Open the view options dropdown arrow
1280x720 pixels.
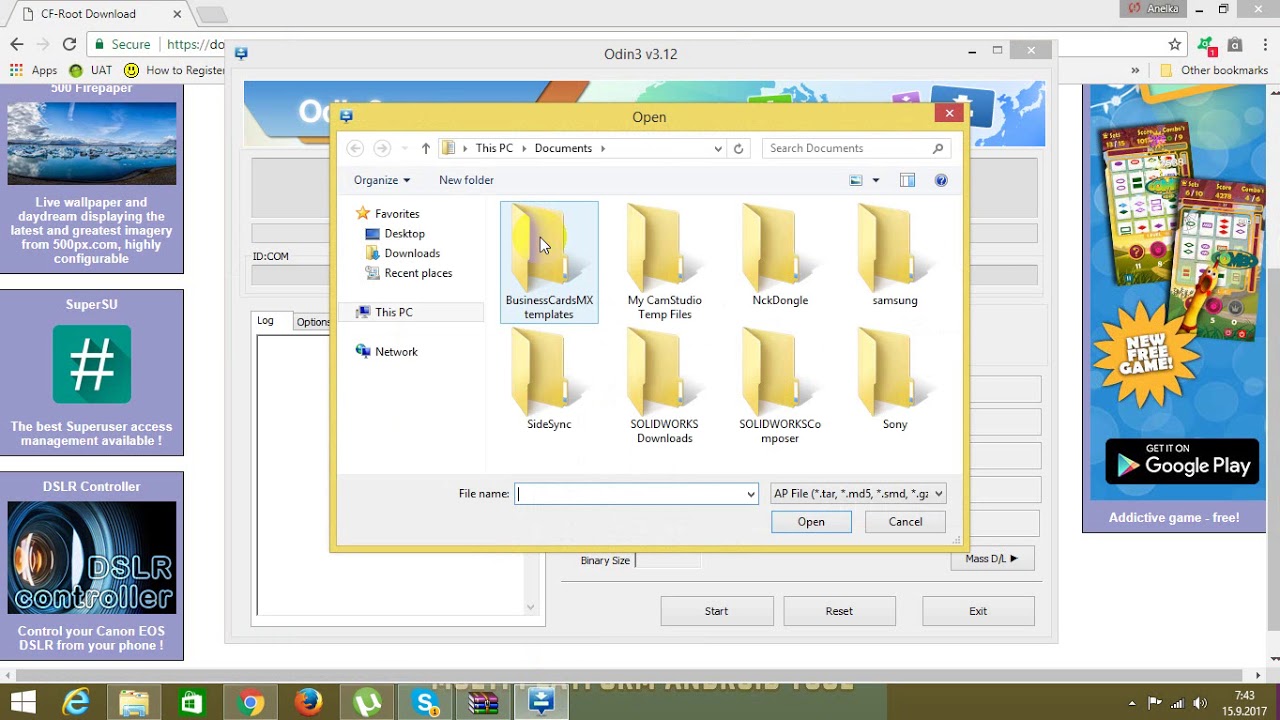876,180
